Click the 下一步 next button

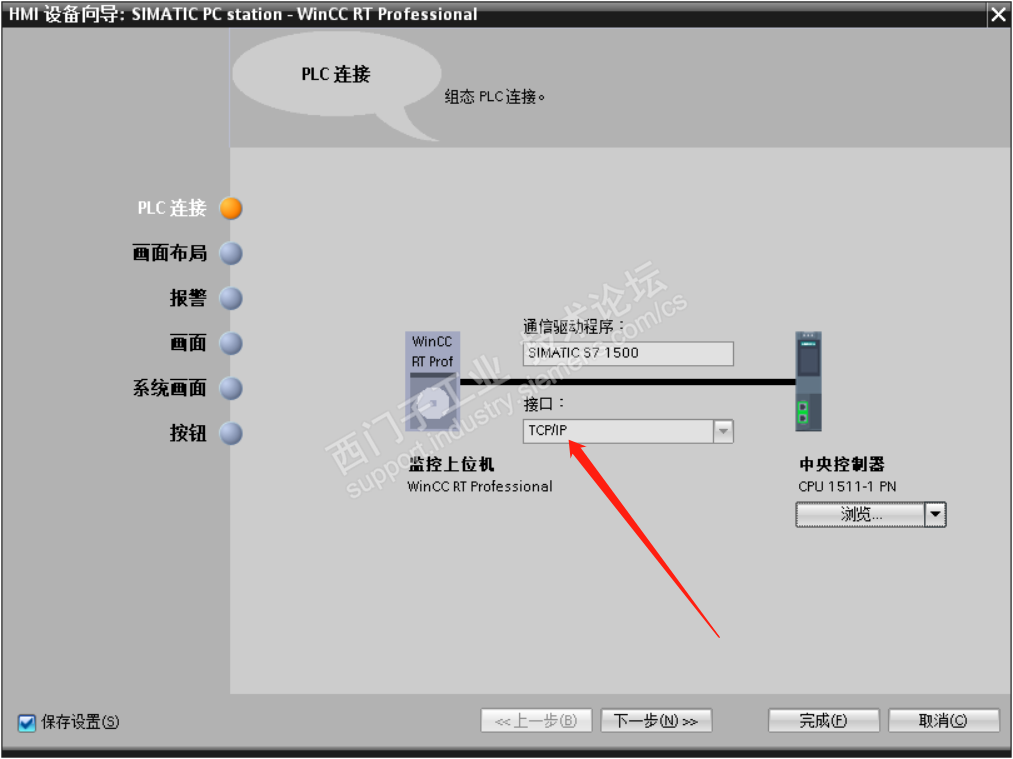coord(656,721)
